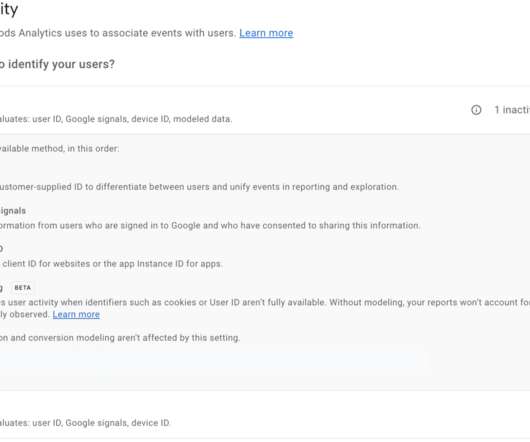Click the signed in to Google description
Viewport: 530px width, 442px height.
point(210,225)
